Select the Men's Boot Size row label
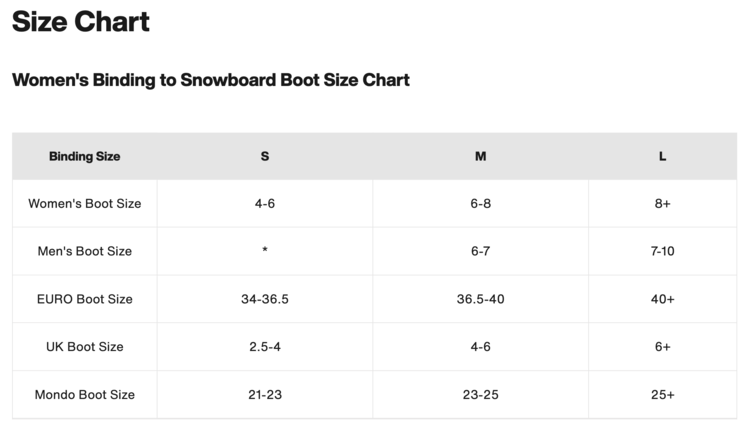 coord(84,251)
